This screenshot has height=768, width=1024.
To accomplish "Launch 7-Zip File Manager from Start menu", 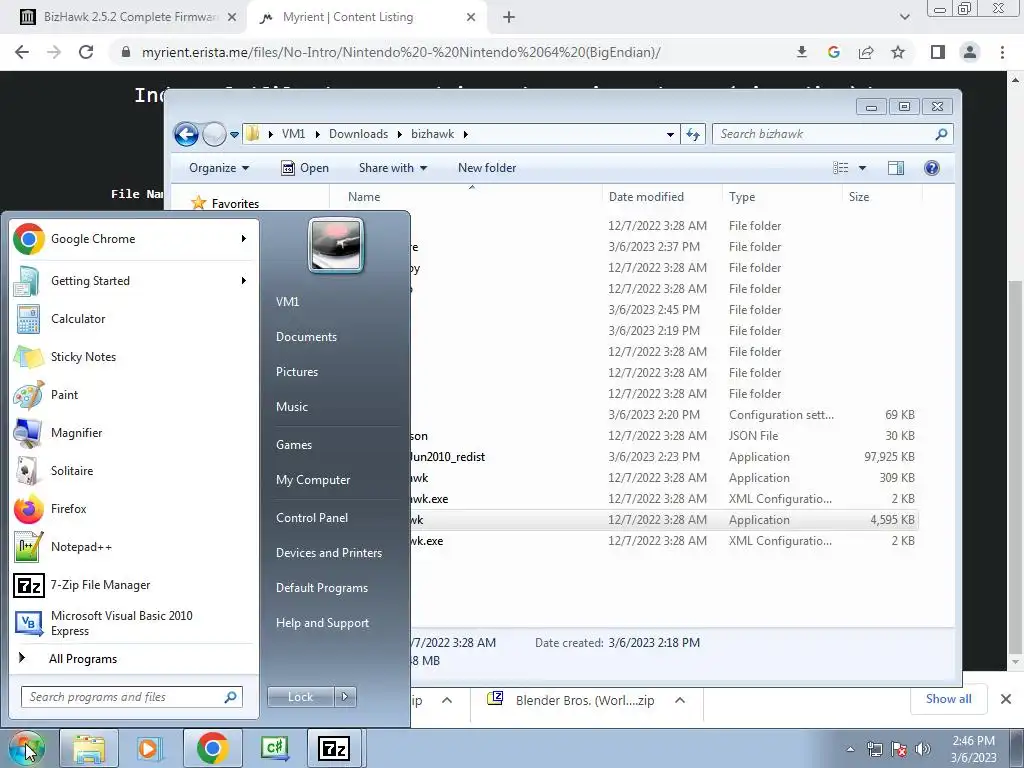I will pyautogui.click(x=131, y=584).
